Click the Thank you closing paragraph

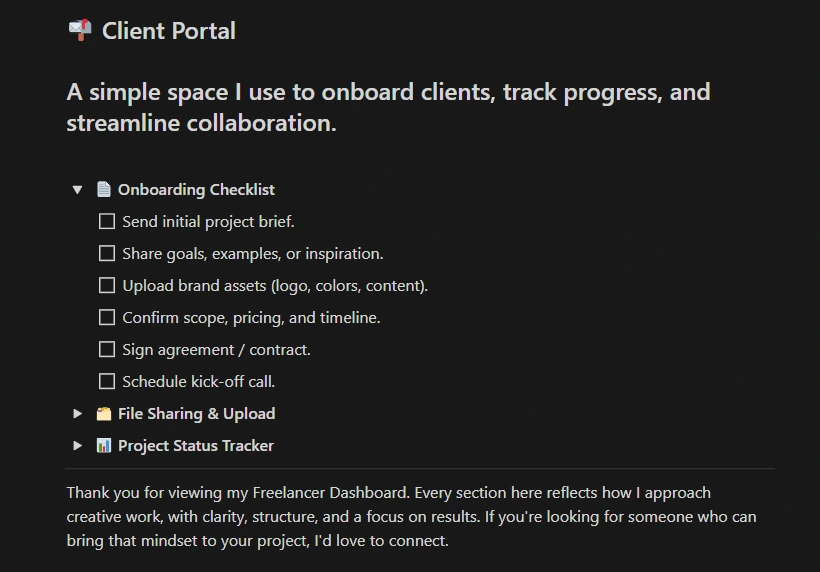pos(411,516)
